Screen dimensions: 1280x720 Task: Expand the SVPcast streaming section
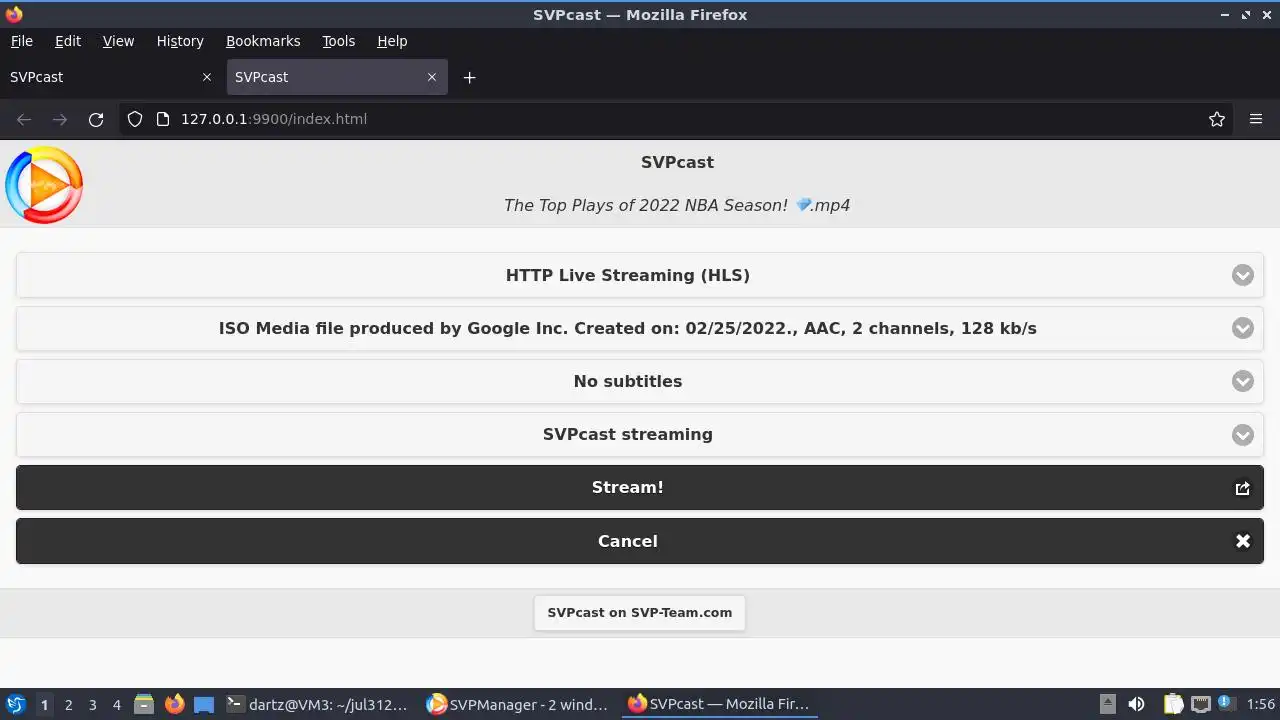[640, 434]
